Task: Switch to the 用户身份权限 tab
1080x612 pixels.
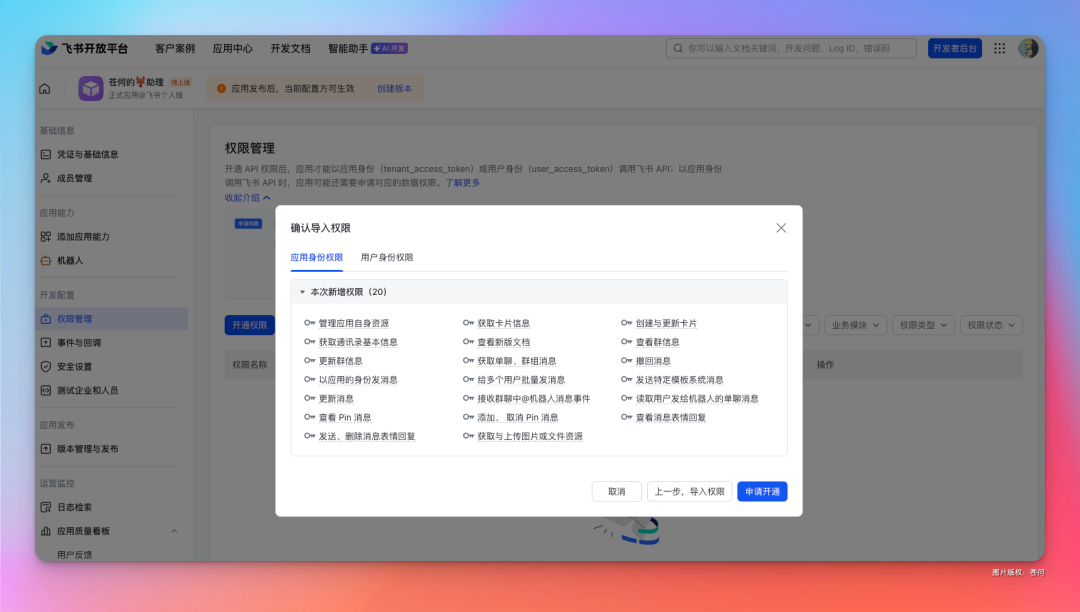Action: point(385,258)
